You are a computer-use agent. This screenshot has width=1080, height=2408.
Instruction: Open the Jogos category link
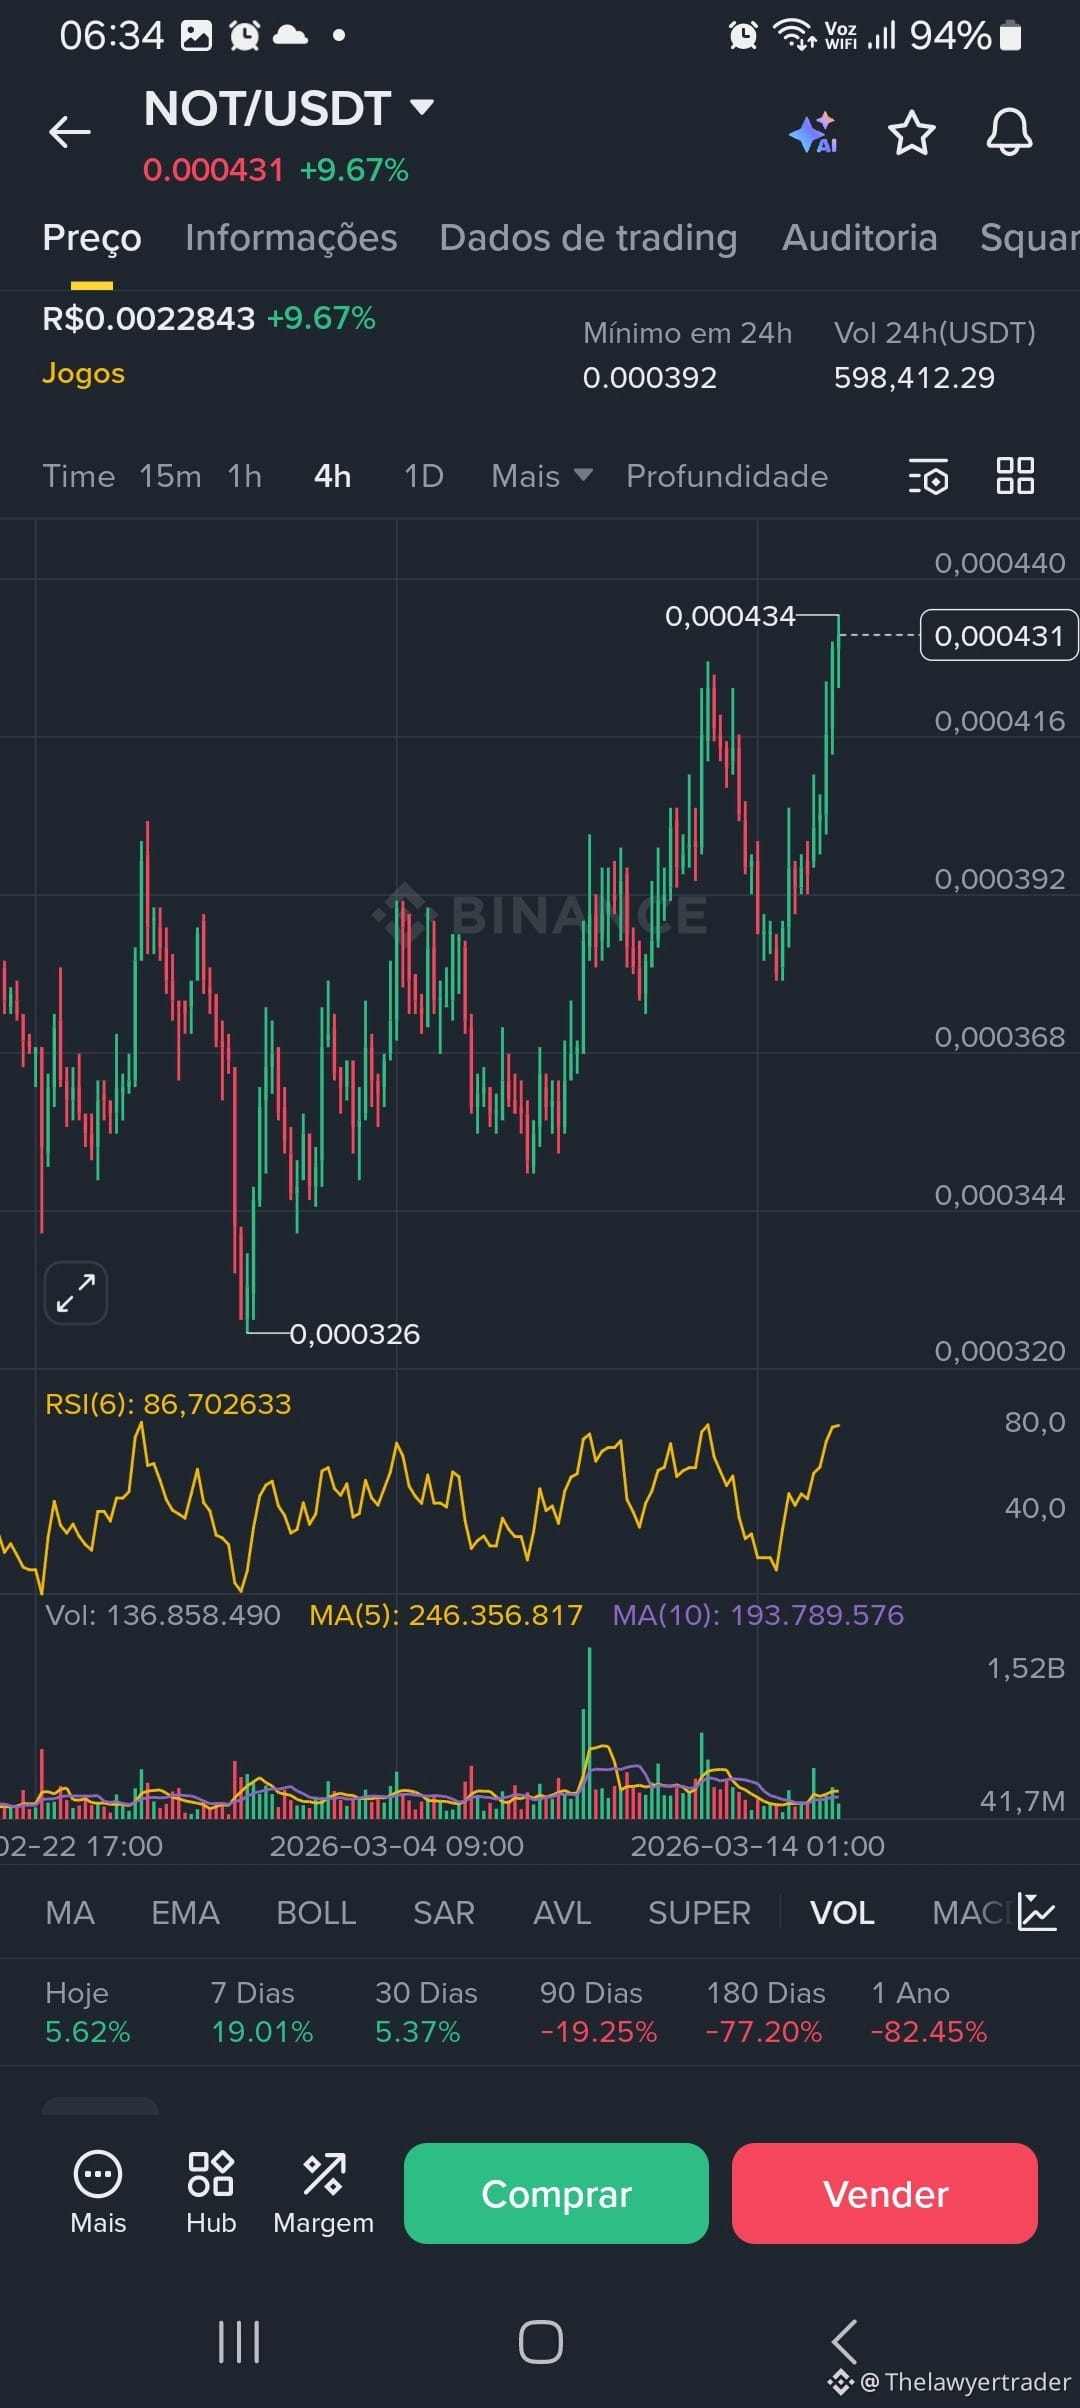pos(84,373)
